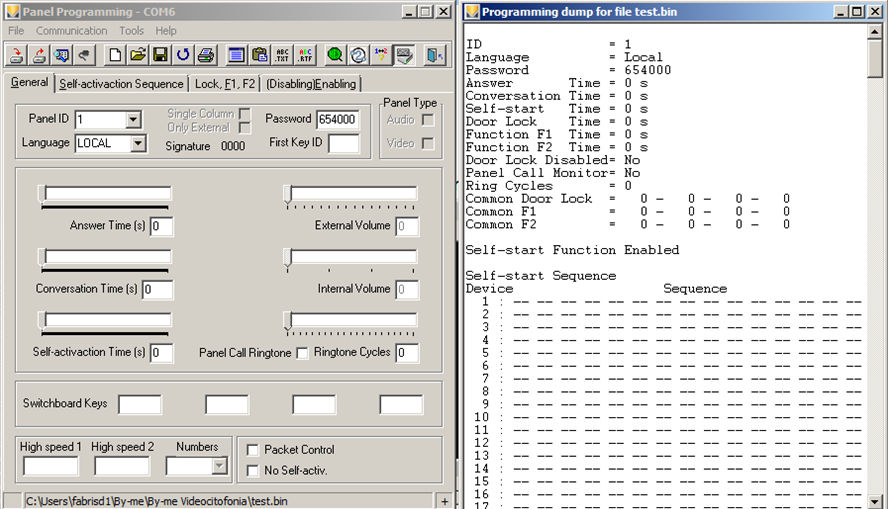888x509 pixels.
Task: Open a file via folder icon
Action: 138,55
